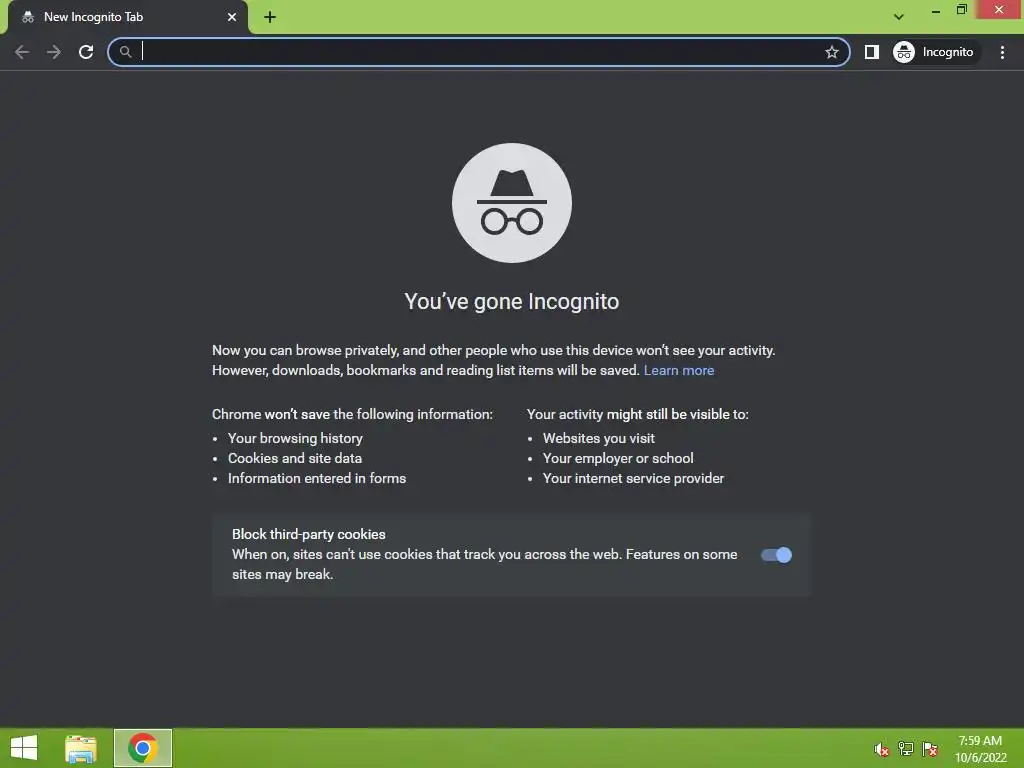Click 'You've gone Incognito' heading
This screenshot has width=1024, height=768.
click(511, 302)
